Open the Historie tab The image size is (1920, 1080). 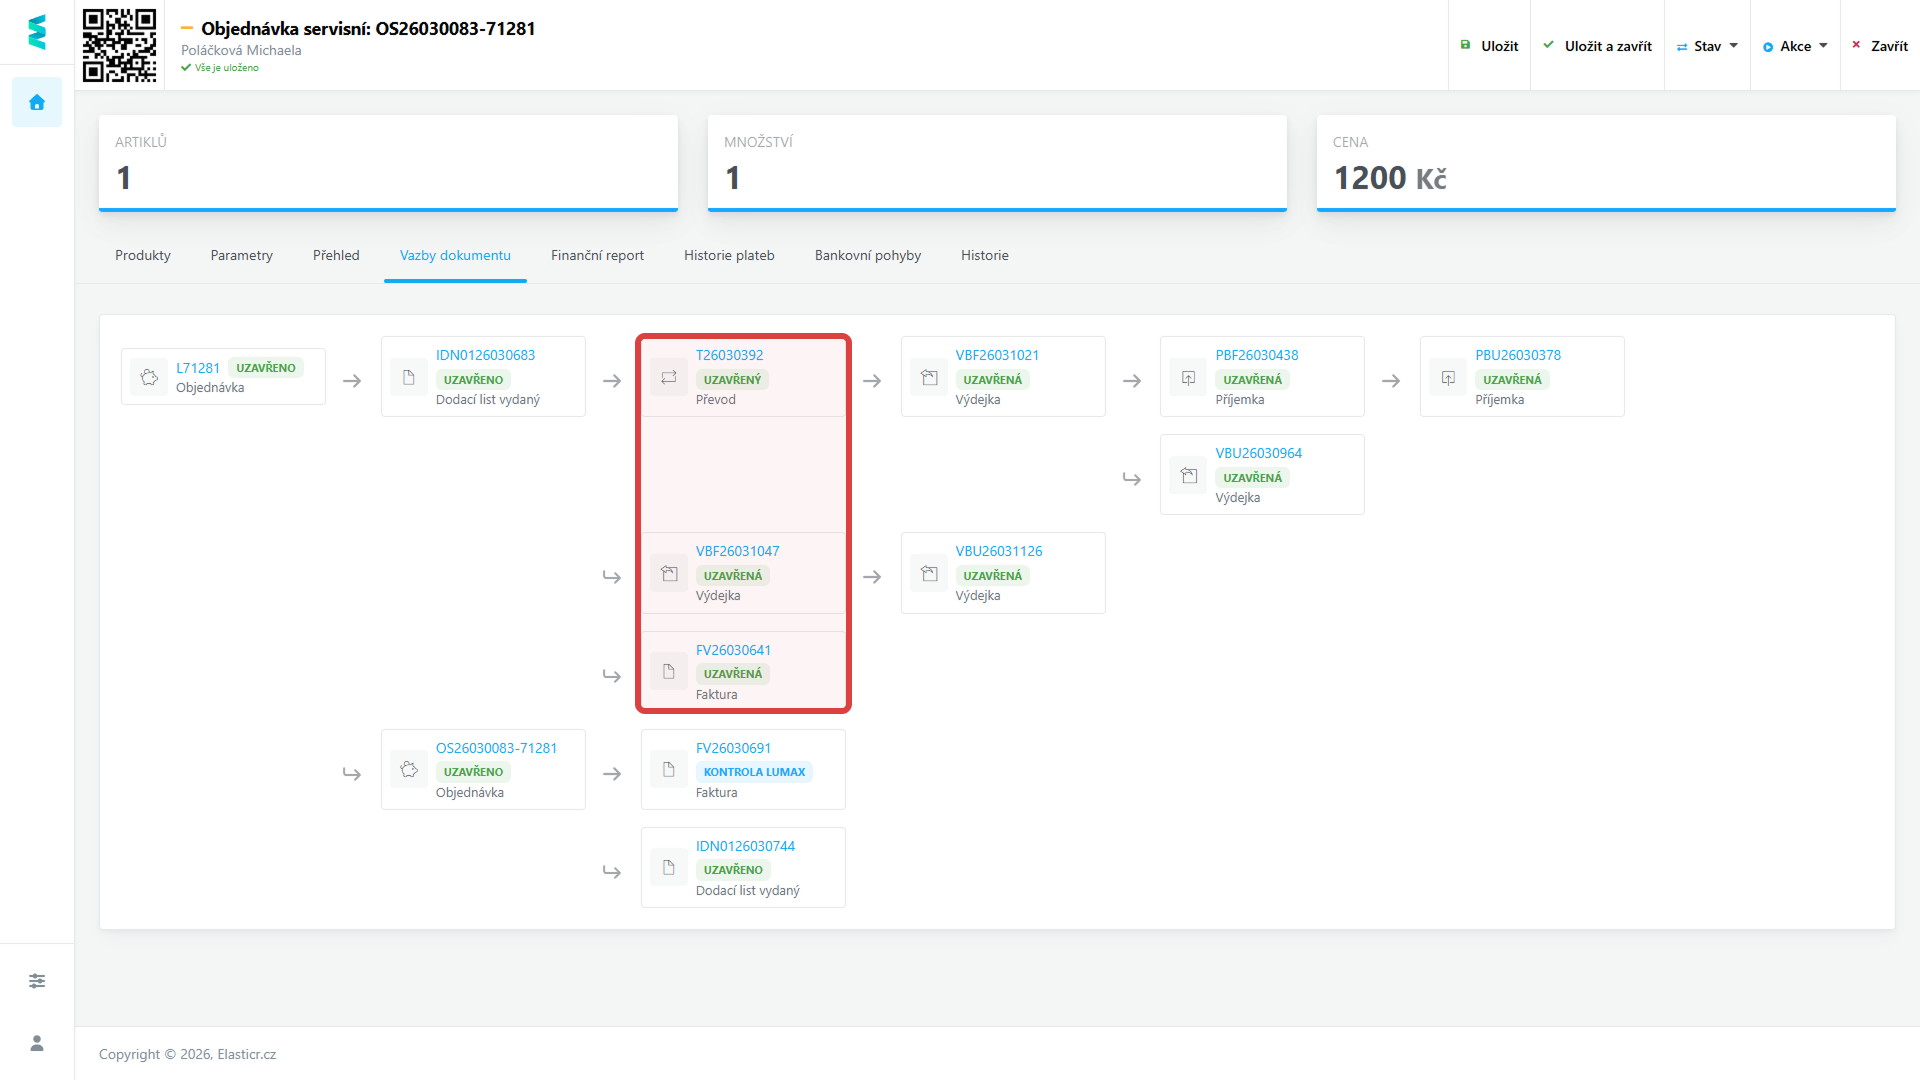(985, 255)
